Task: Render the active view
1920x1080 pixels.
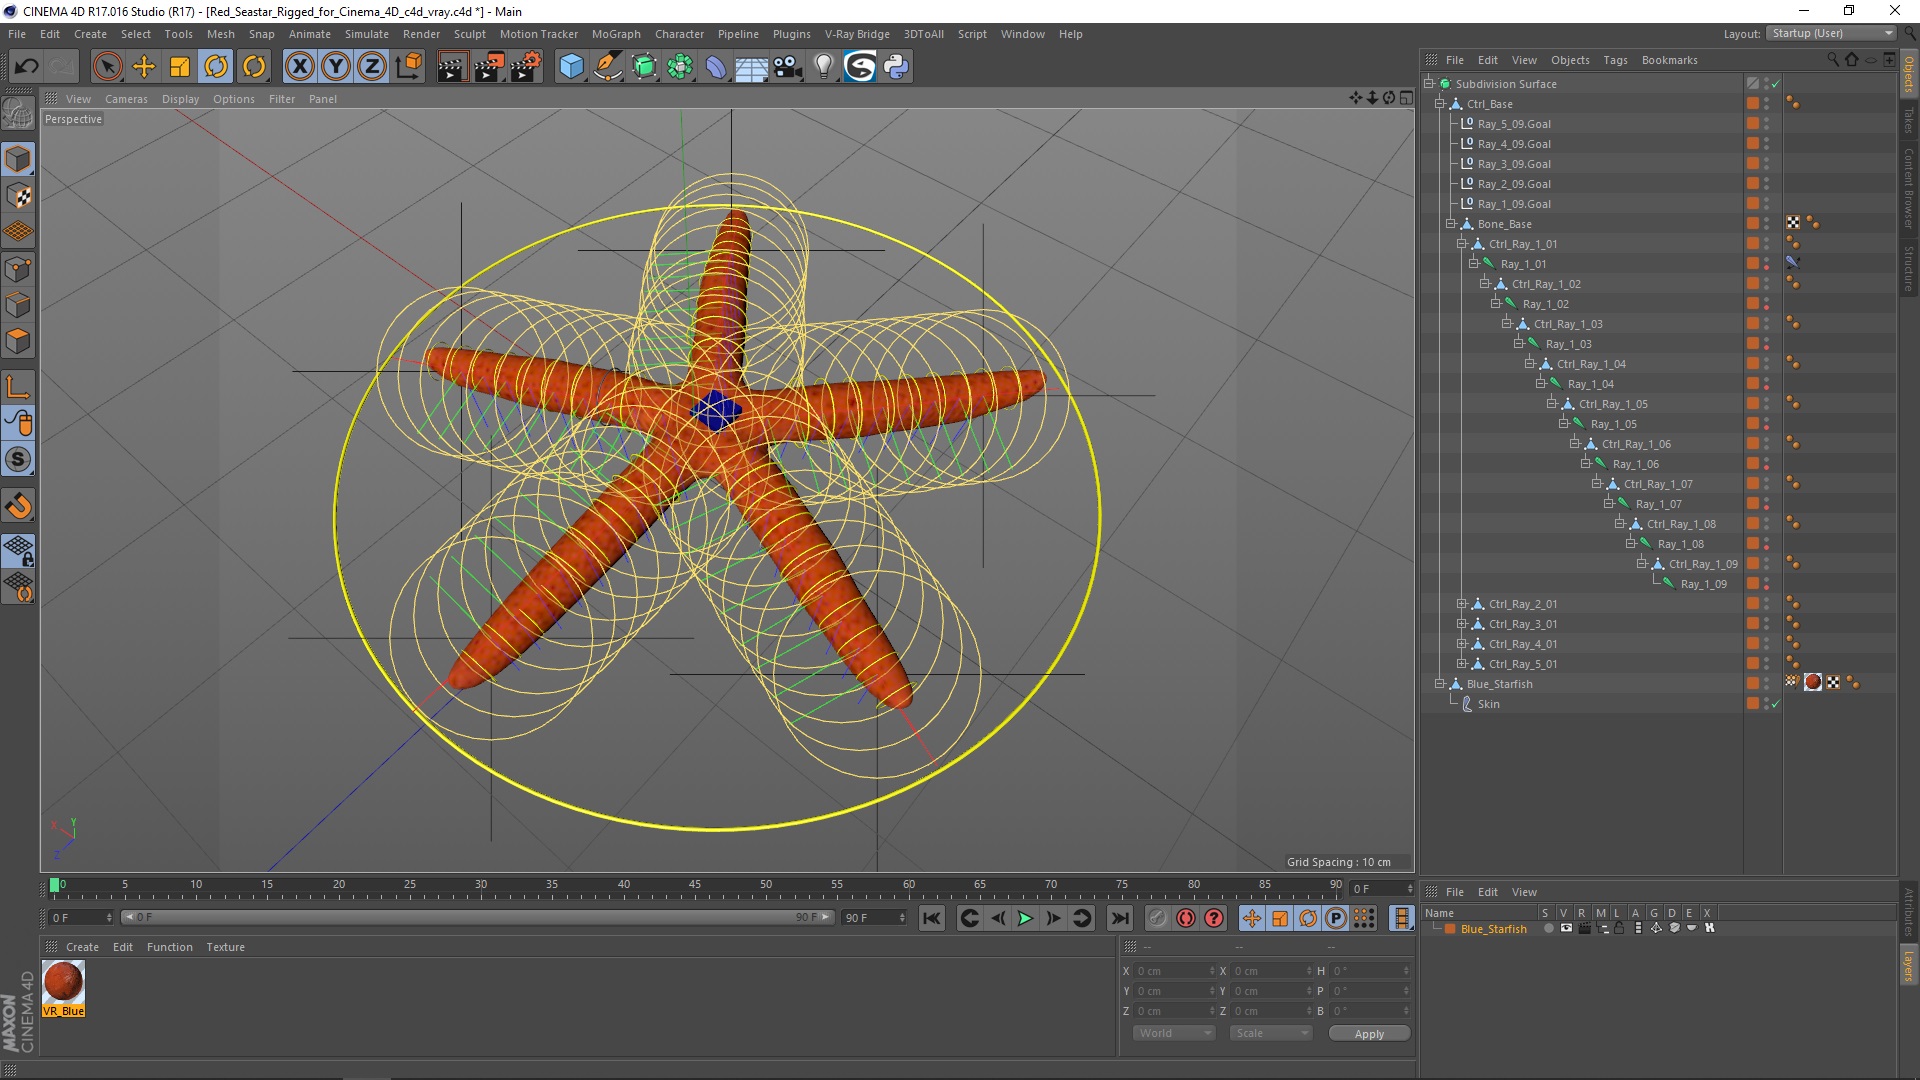Action: coord(452,67)
